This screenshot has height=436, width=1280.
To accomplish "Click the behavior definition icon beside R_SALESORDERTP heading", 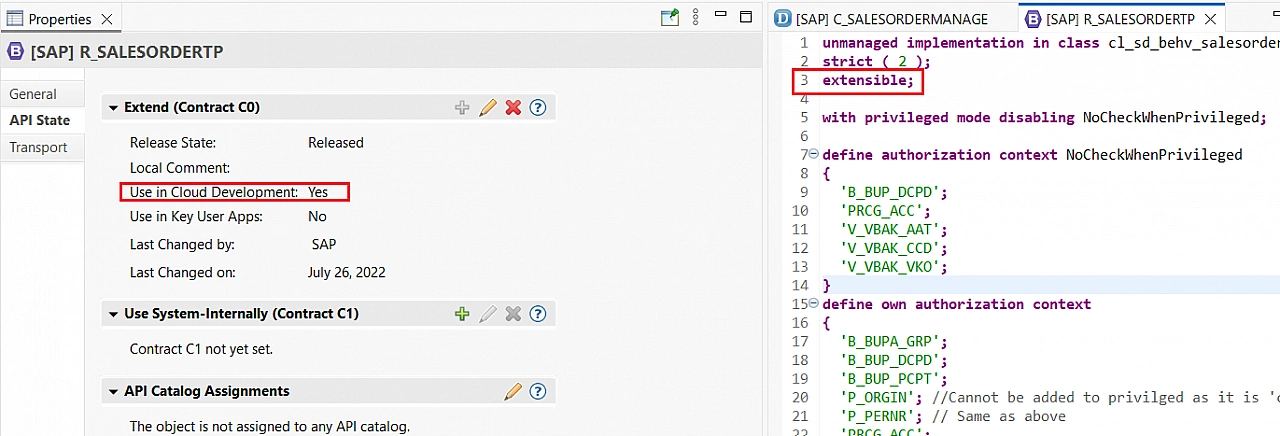I will click(15, 51).
